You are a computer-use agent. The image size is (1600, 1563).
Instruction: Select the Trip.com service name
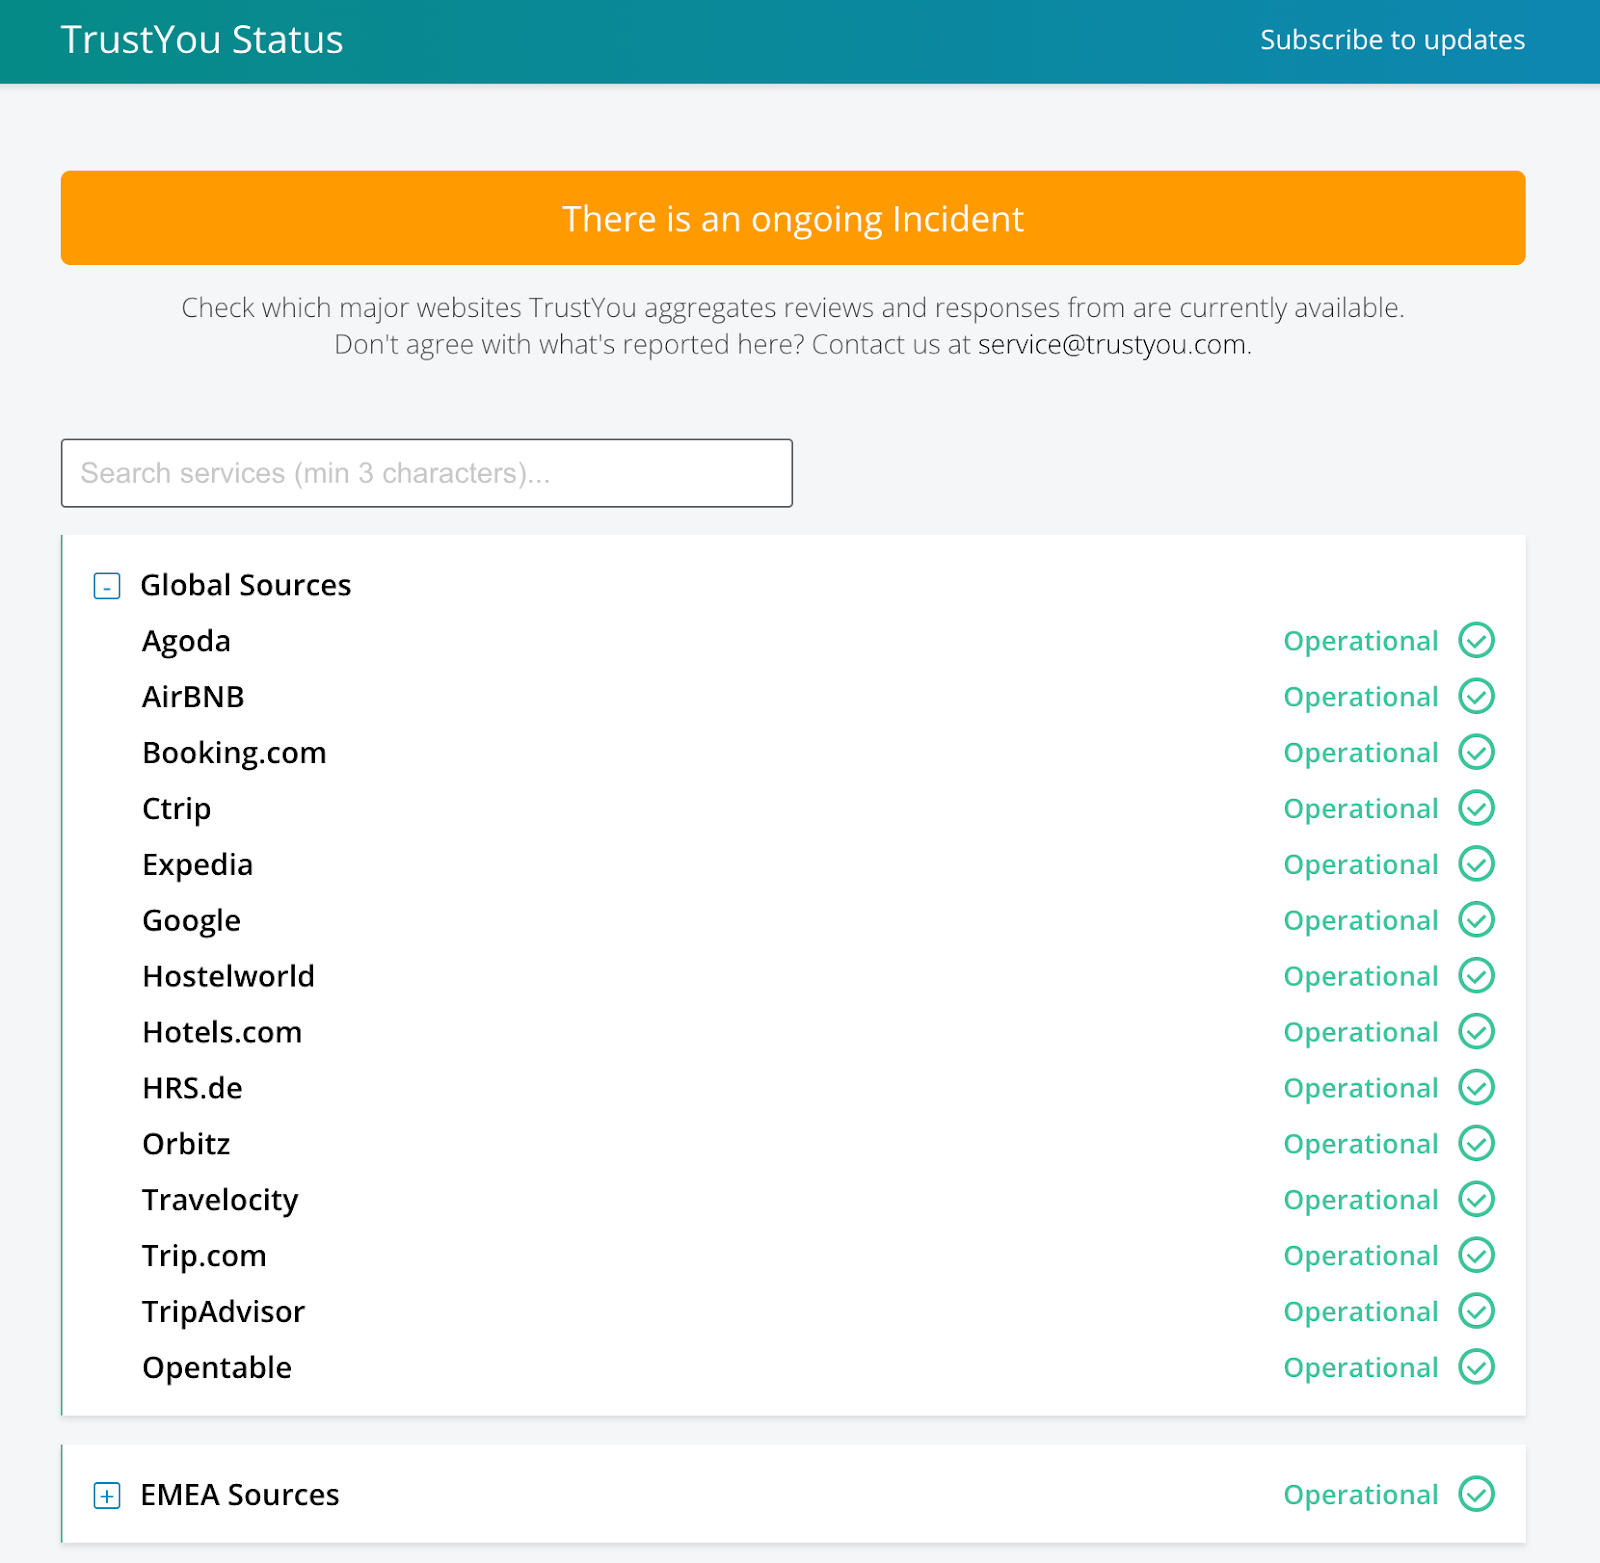(x=204, y=1258)
